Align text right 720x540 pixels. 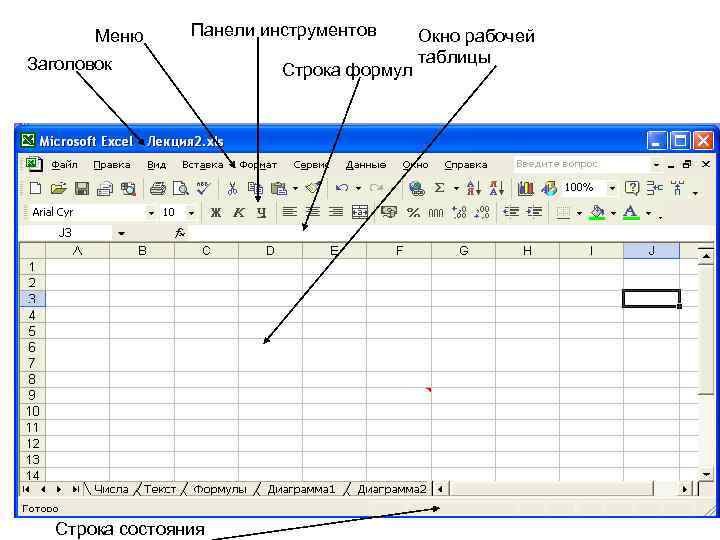click(336, 212)
